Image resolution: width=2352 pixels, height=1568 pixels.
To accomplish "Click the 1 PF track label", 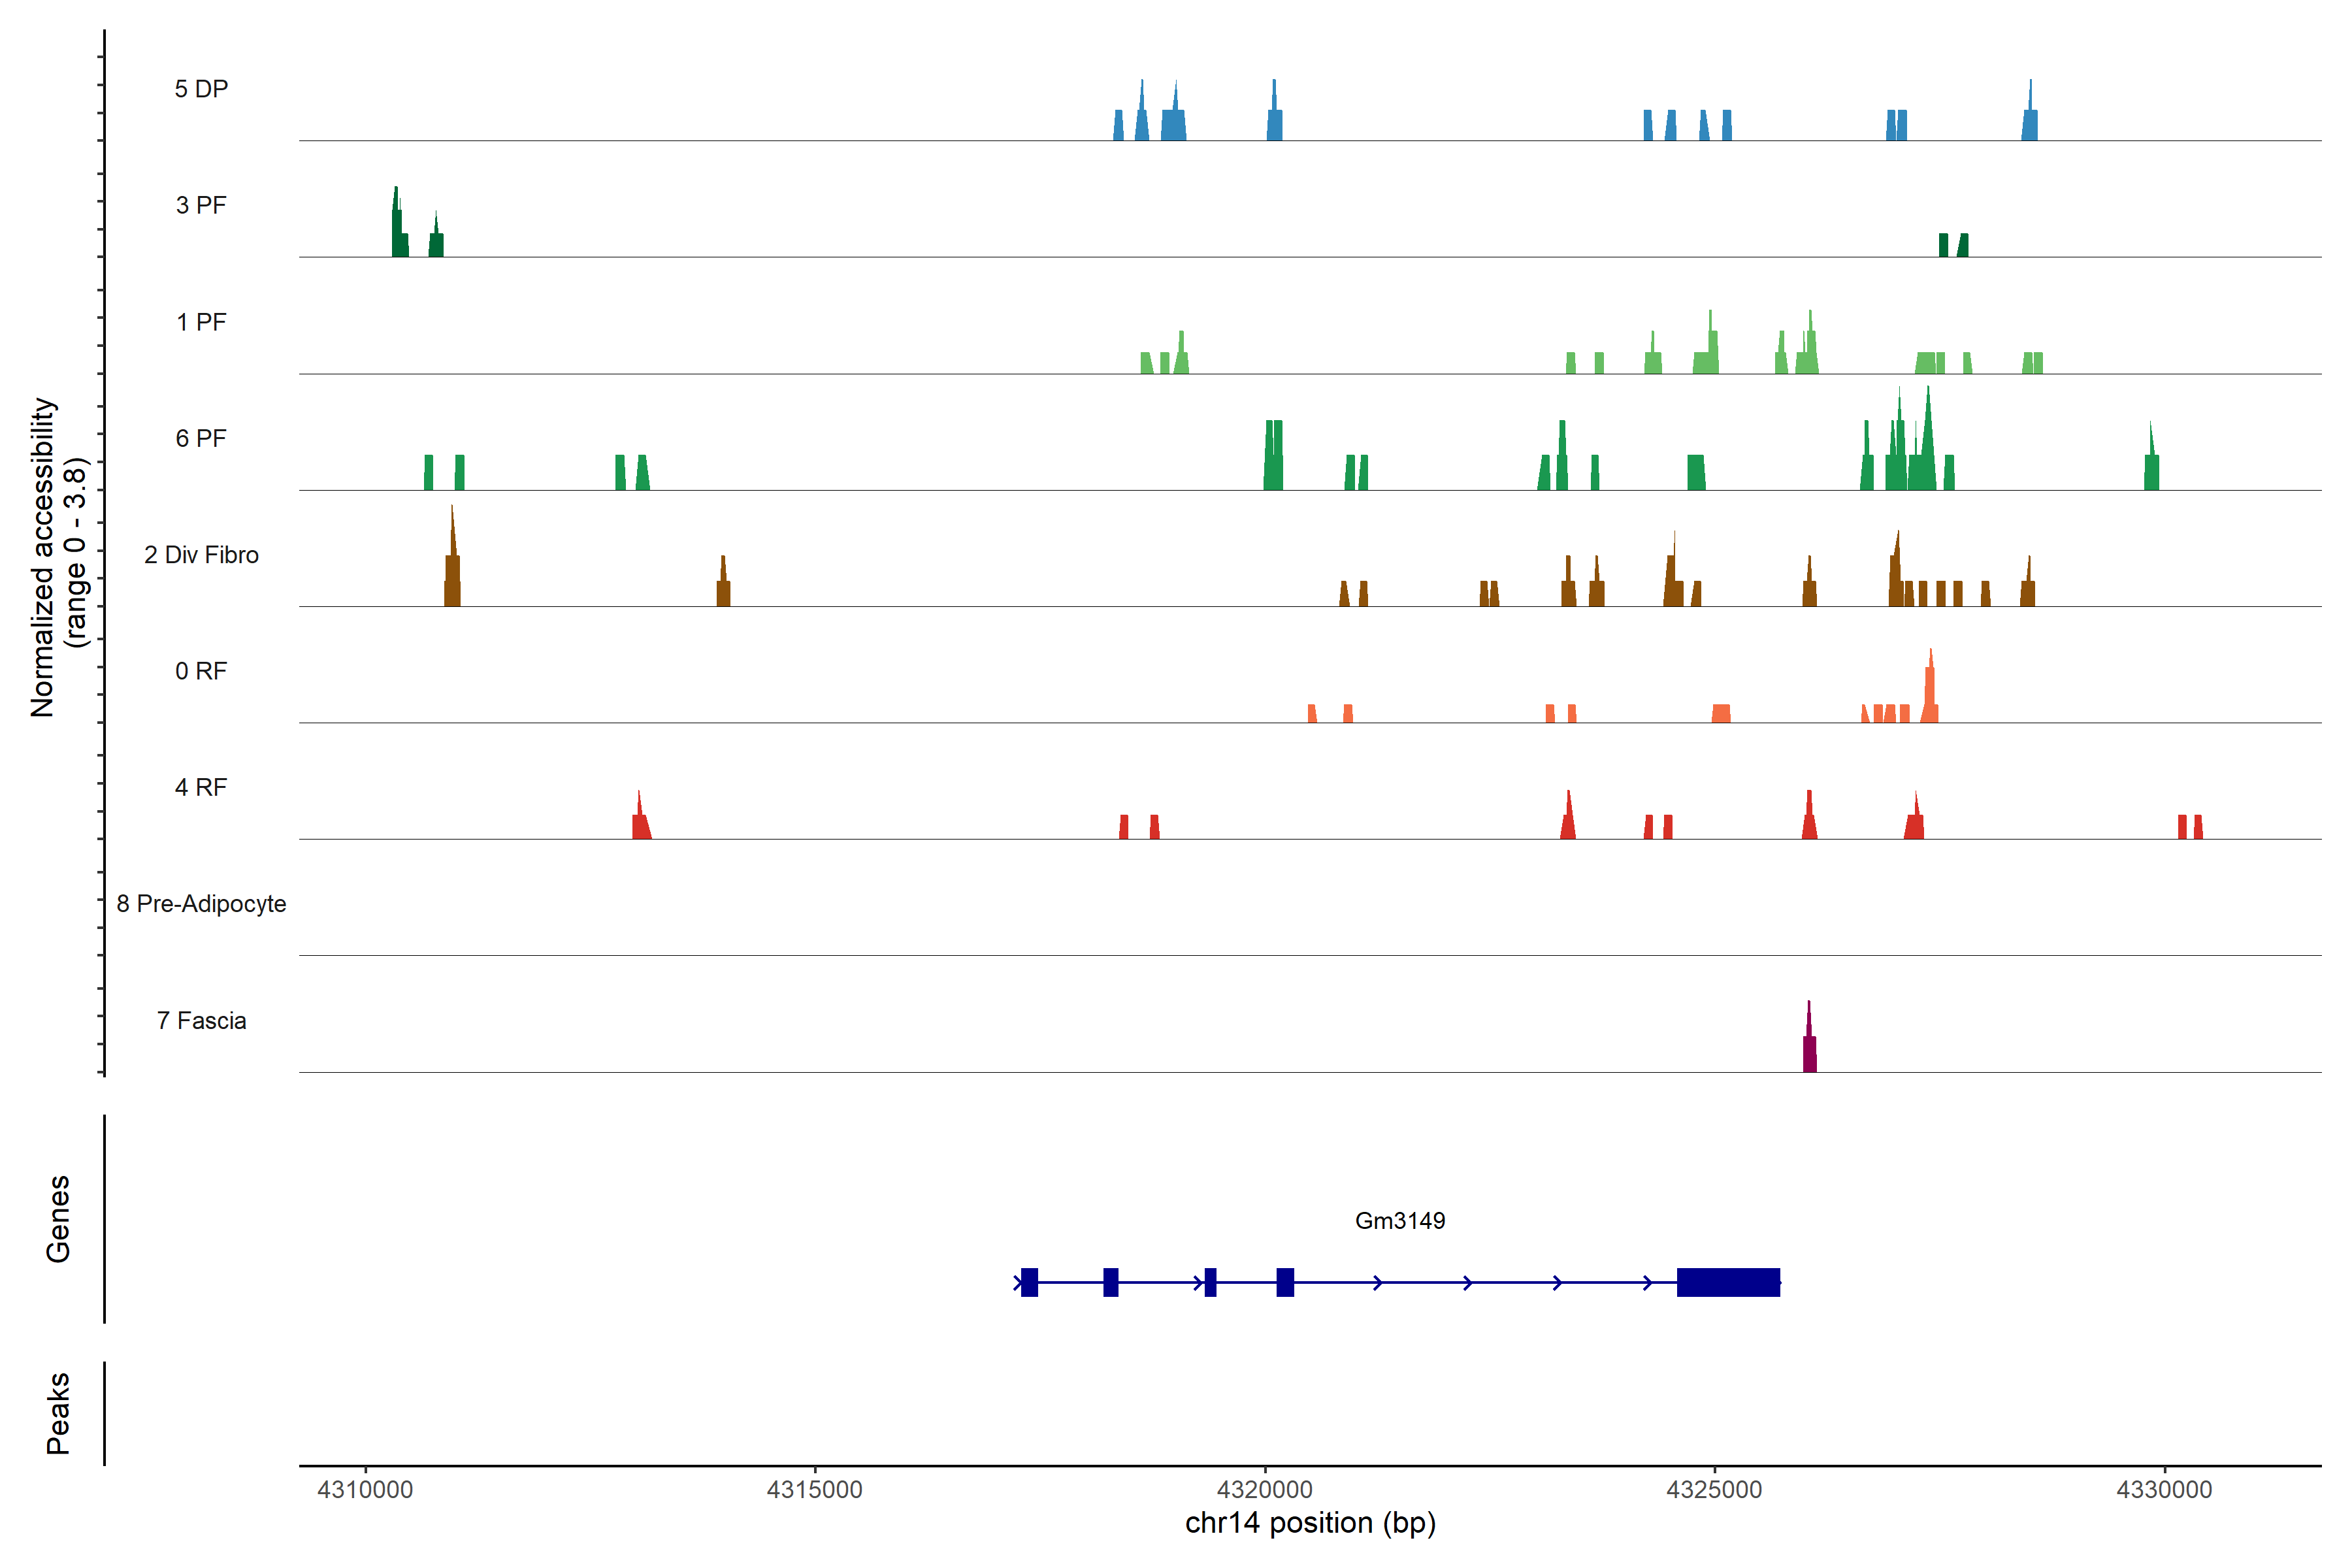I will coord(201,322).
